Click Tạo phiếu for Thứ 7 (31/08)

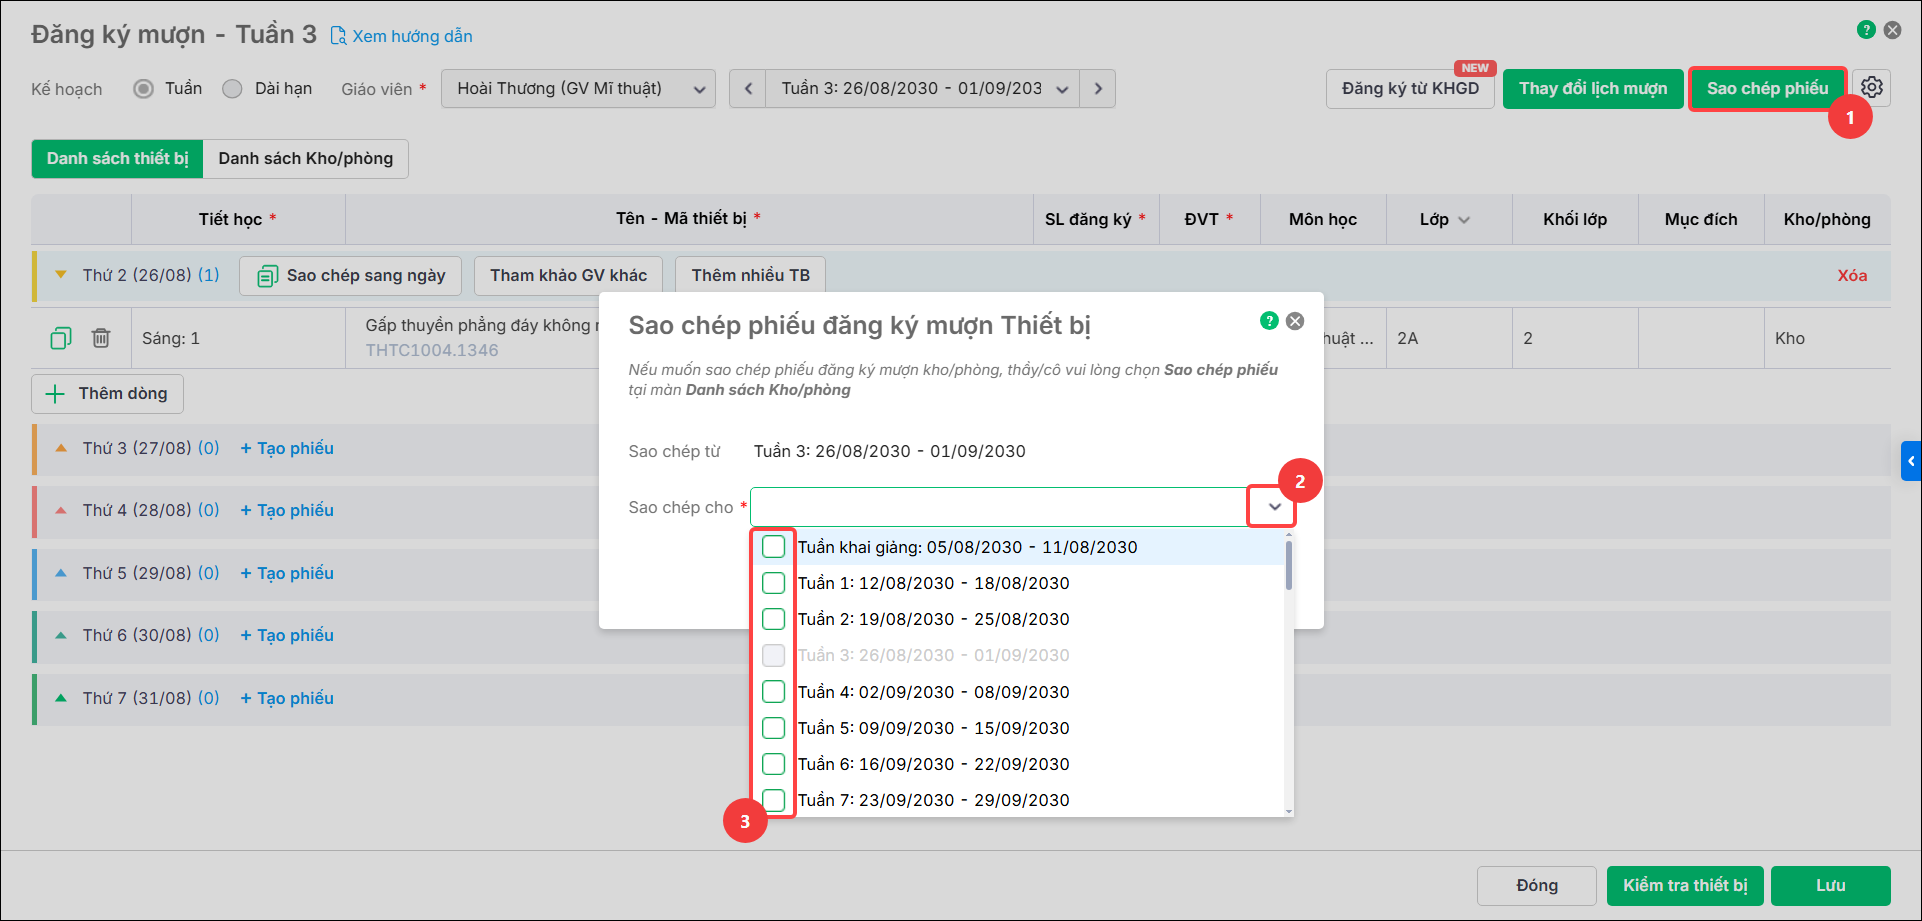(287, 698)
